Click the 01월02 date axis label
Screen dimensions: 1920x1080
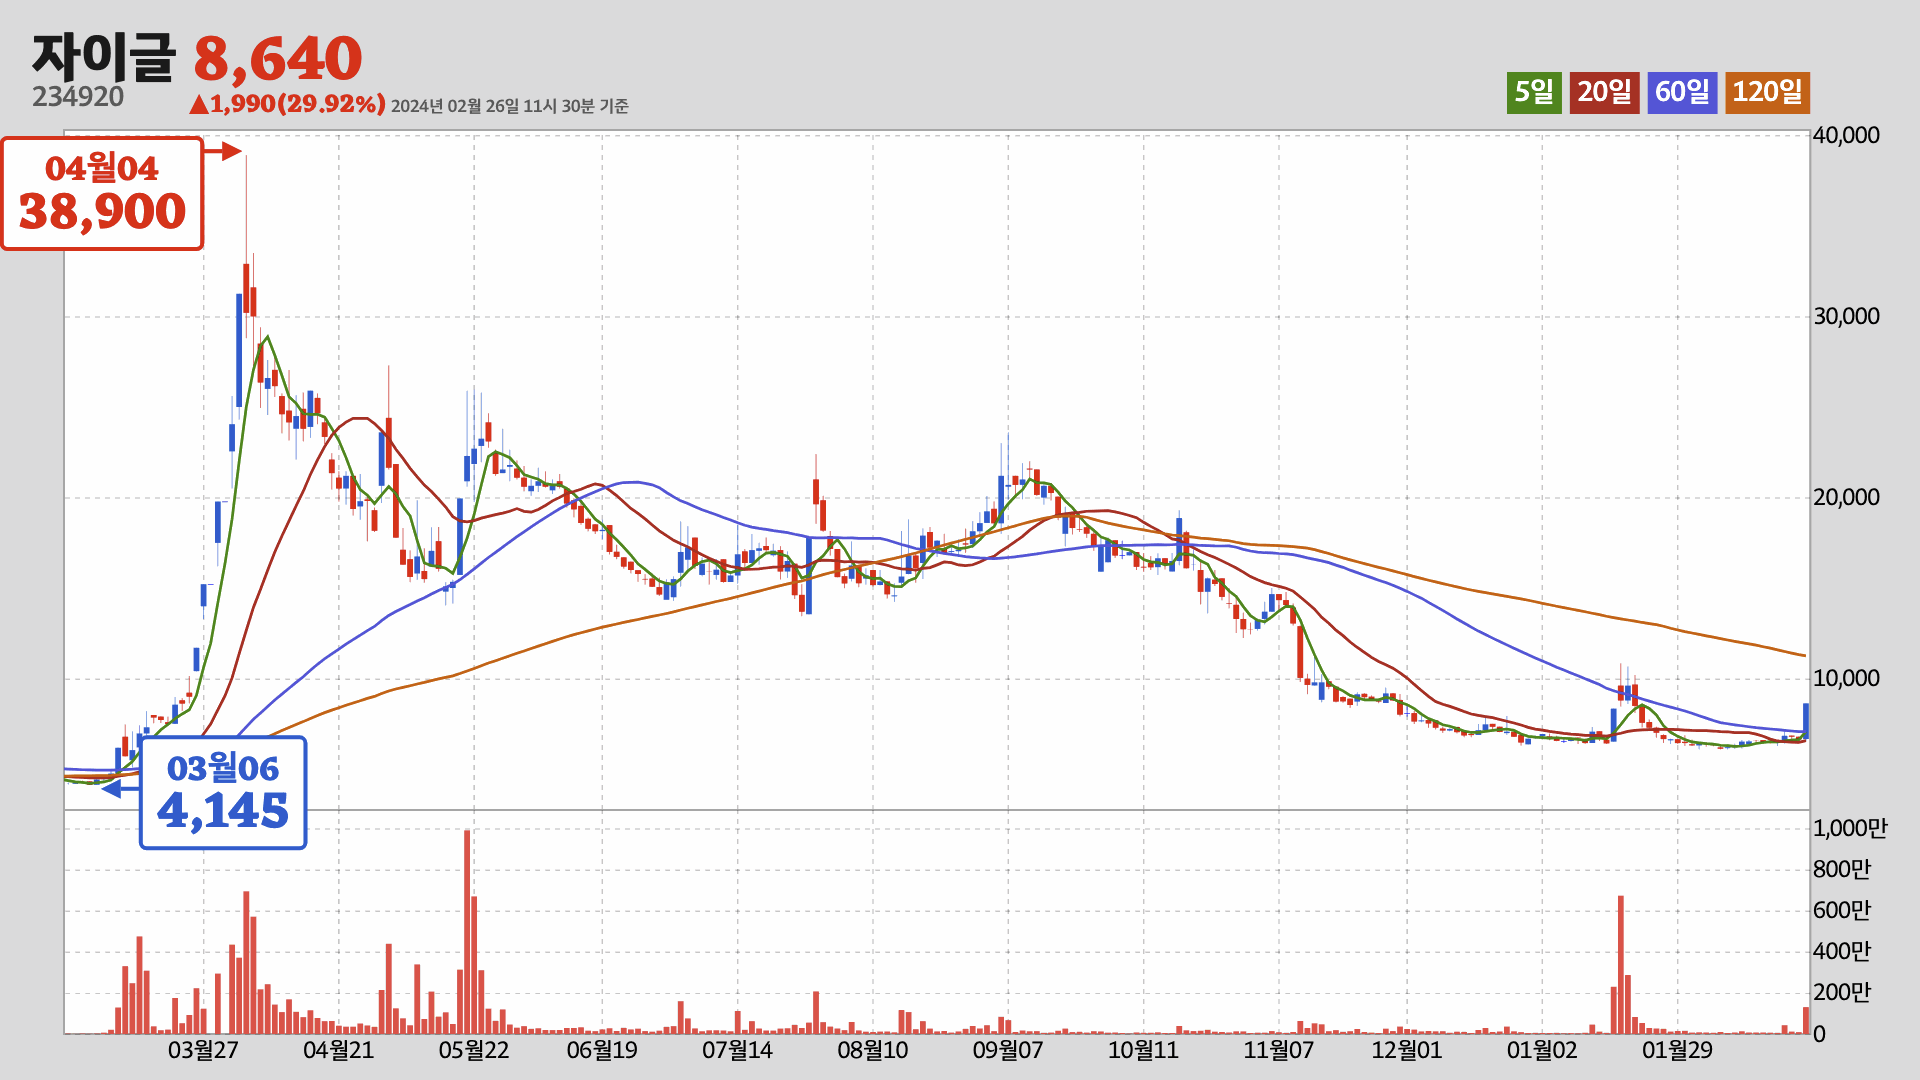[1542, 1050]
